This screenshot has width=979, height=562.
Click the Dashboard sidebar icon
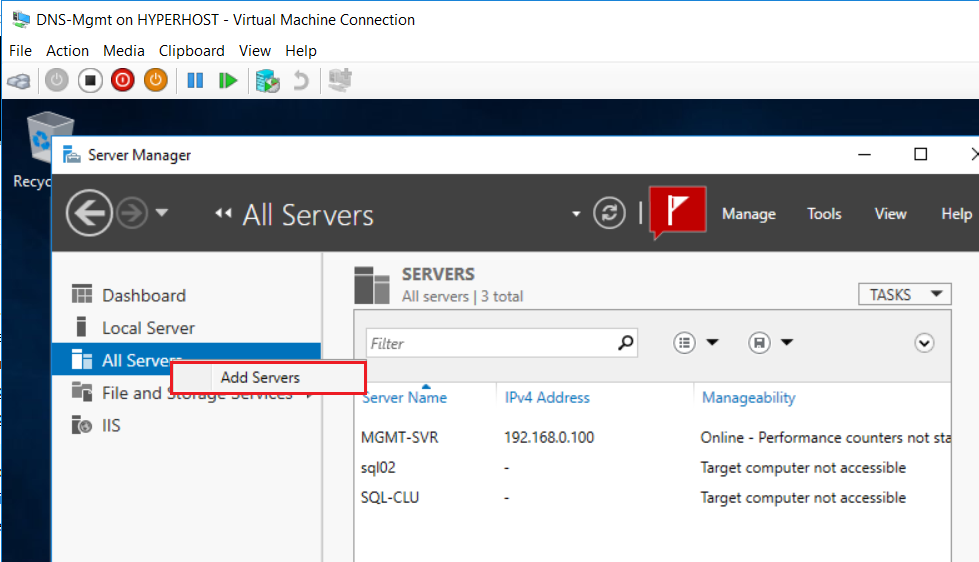click(x=82, y=294)
